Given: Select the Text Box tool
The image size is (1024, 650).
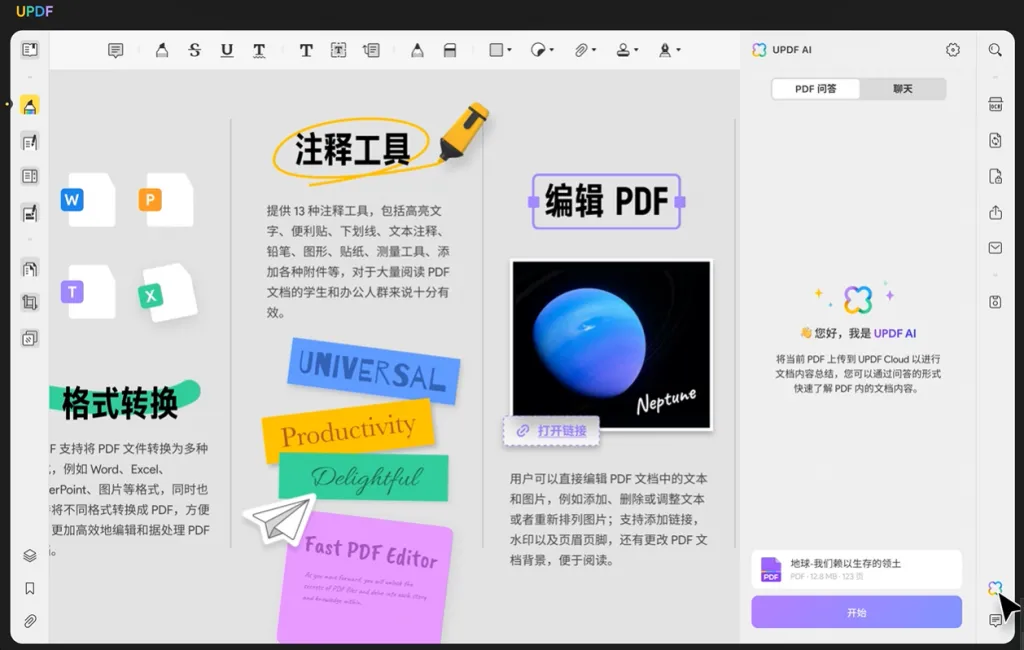Looking at the screenshot, I should point(338,50).
